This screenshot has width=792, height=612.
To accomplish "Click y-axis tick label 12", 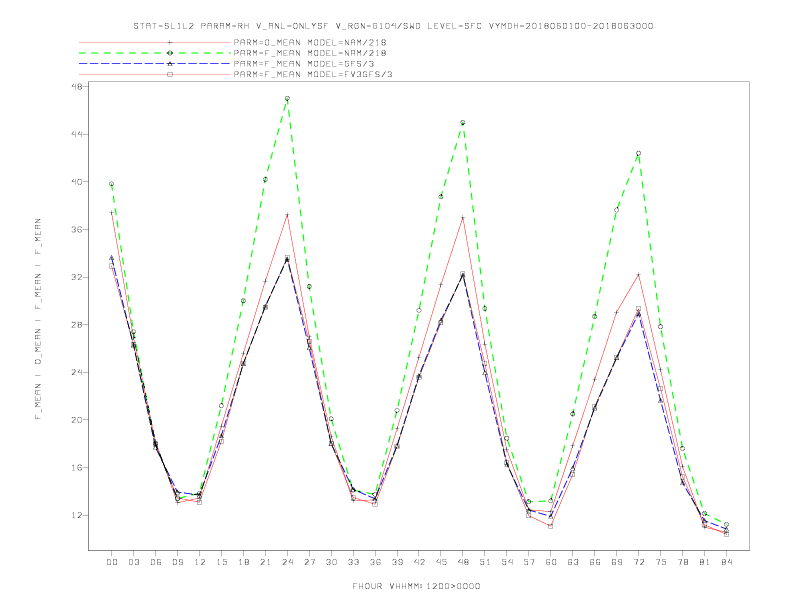I will (77, 515).
